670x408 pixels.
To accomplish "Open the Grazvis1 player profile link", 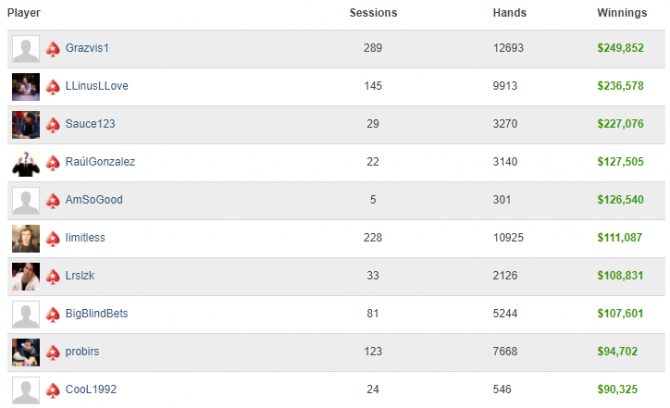I will coord(87,48).
